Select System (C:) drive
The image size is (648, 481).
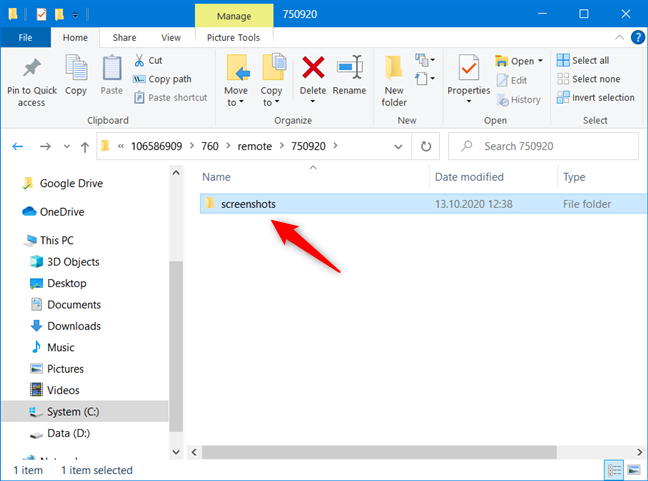[x=85, y=412]
